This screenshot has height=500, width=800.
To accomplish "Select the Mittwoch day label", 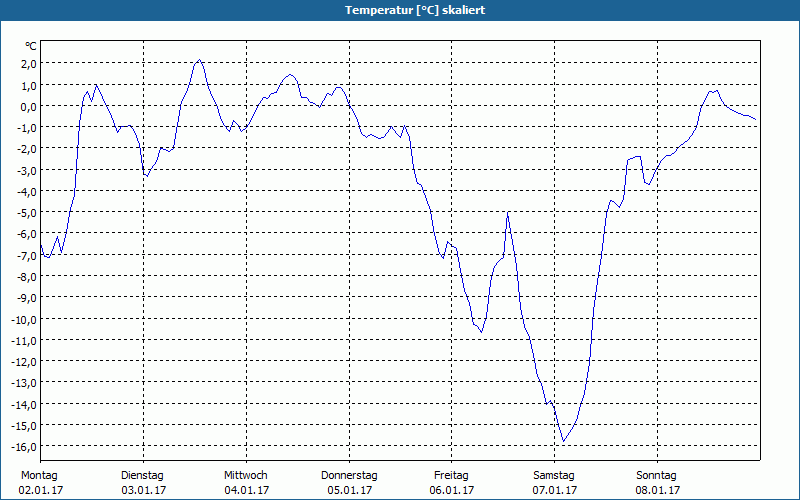I will tap(246, 476).
